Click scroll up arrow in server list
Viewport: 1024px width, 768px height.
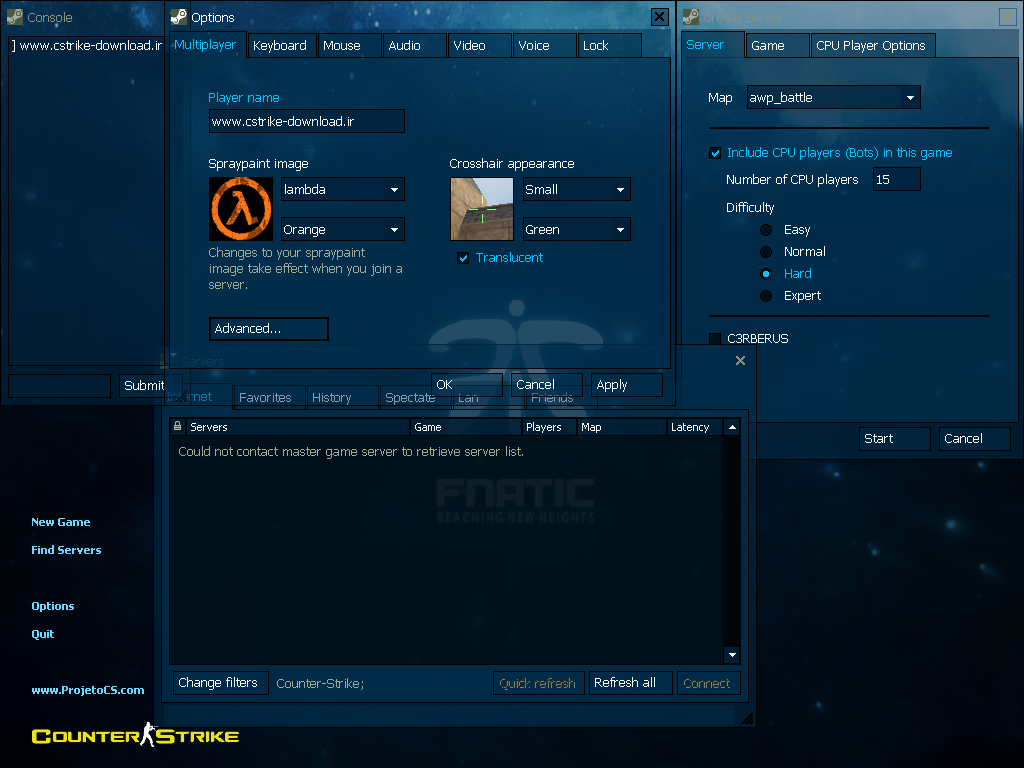click(732, 427)
